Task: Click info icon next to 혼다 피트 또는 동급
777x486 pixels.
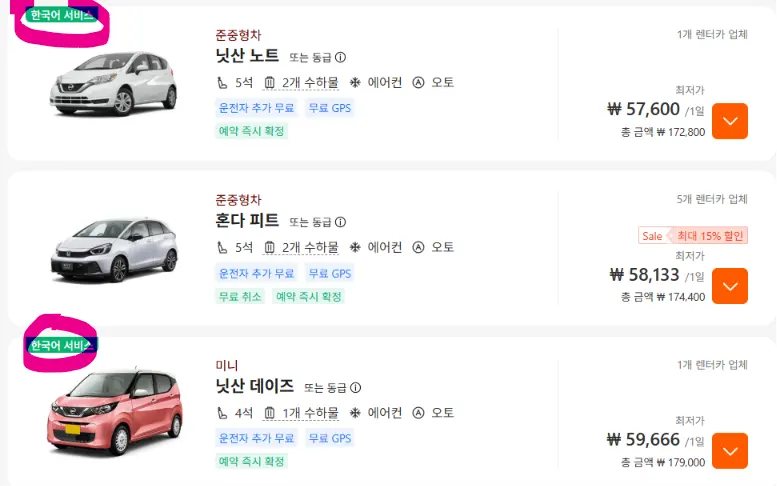Action: click(x=340, y=222)
